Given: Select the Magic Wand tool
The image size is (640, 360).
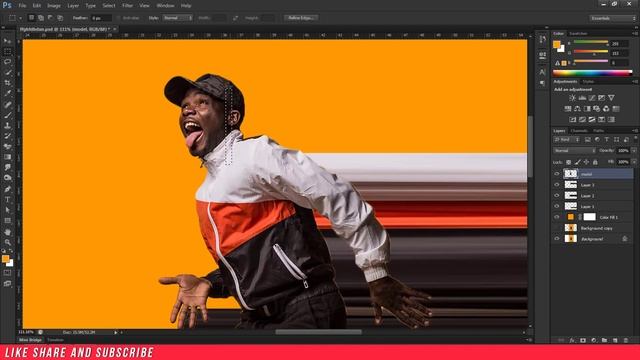Looking at the screenshot, I should click(7, 73).
